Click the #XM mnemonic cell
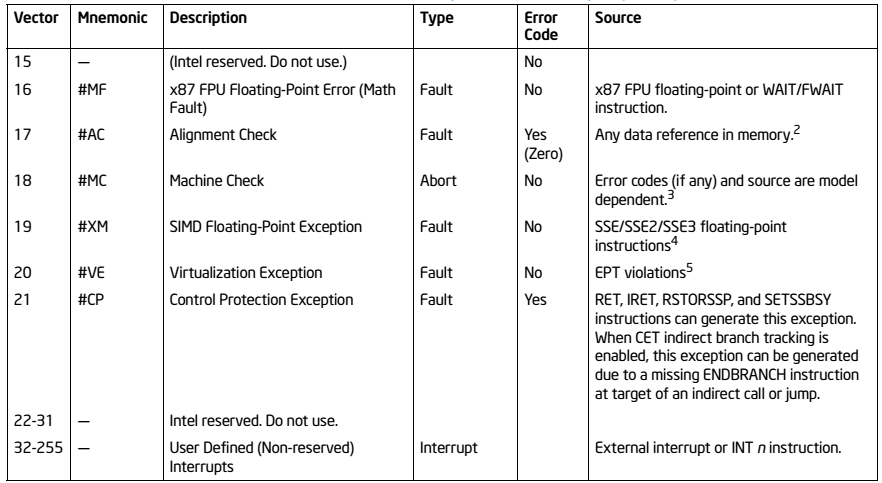The width and height of the screenshot is (882, 483). pos(93,227)
